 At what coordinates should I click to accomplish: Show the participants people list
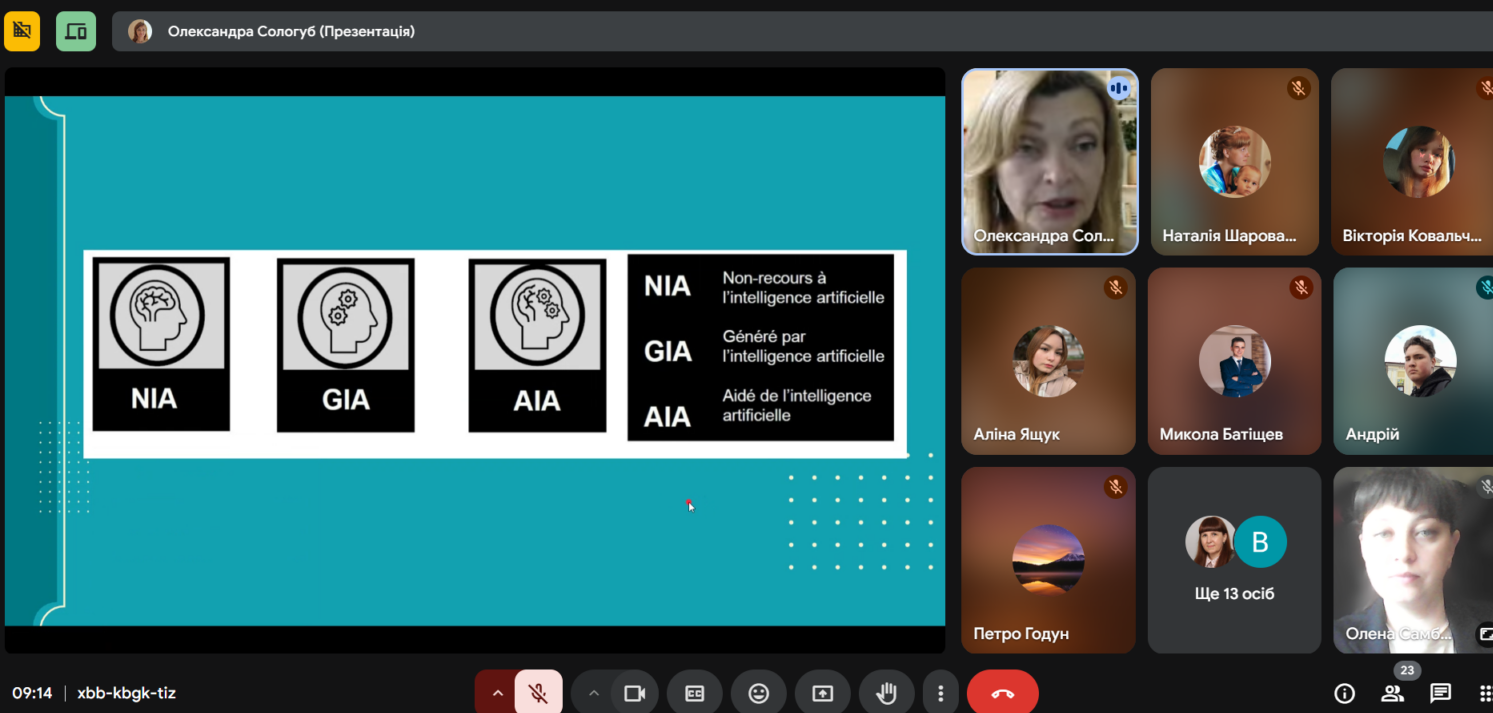[x=1392, y=693]
